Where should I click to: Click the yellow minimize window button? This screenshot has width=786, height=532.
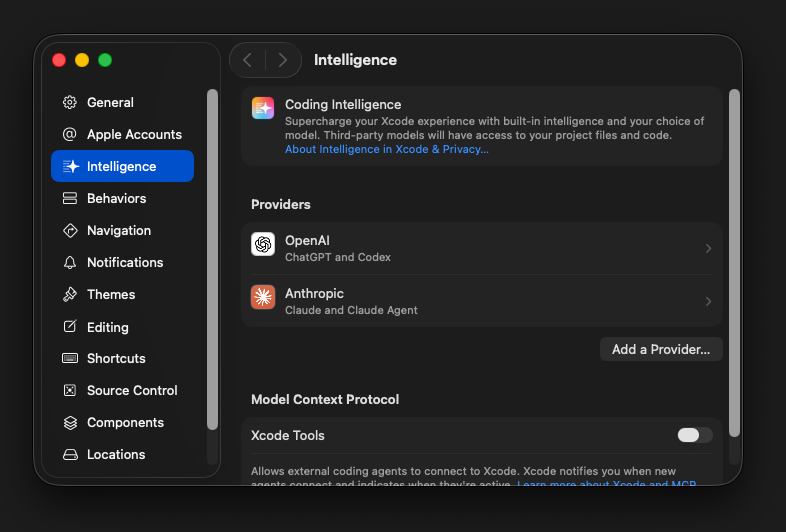tap(82, 60)
